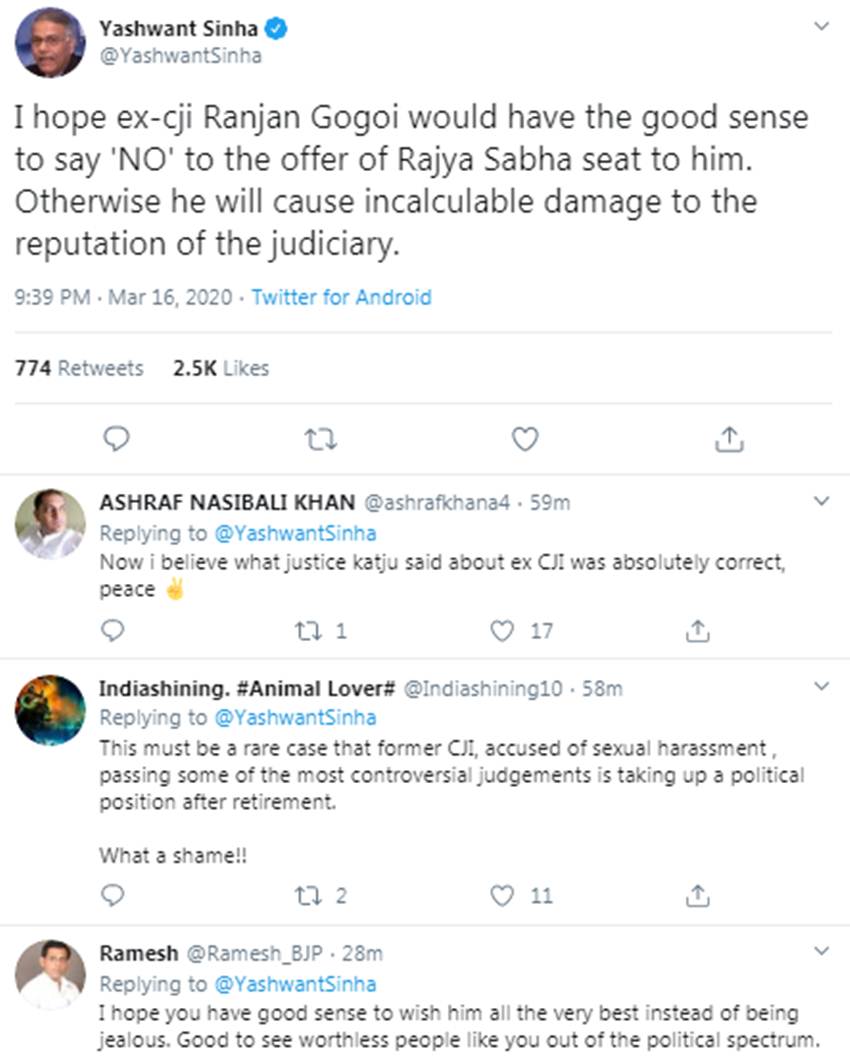View the 2.5K Likes list
The width and height of the screenshot is (850, 1061).
coord(220,368)
